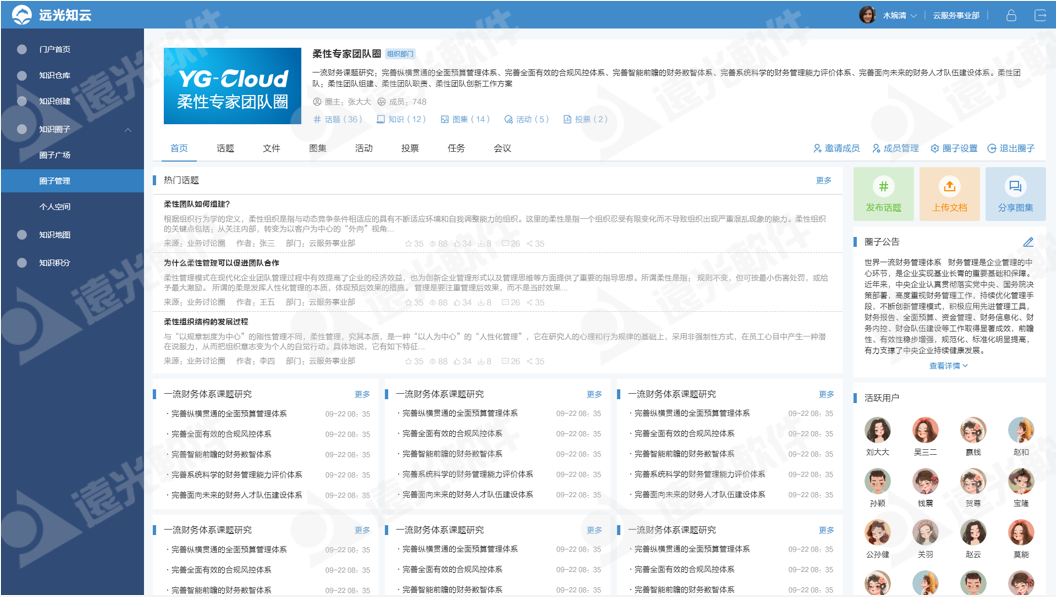This screenshot has width=1056, height=597.
Task: Click the 话题 (36) count link
Action: pos(338,120)
